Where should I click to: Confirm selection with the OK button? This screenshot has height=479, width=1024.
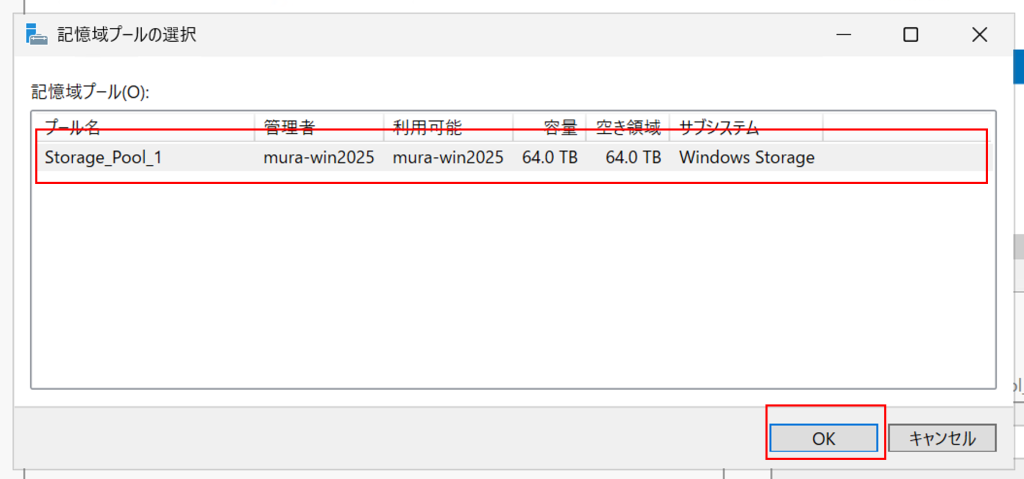click(824, 438)
